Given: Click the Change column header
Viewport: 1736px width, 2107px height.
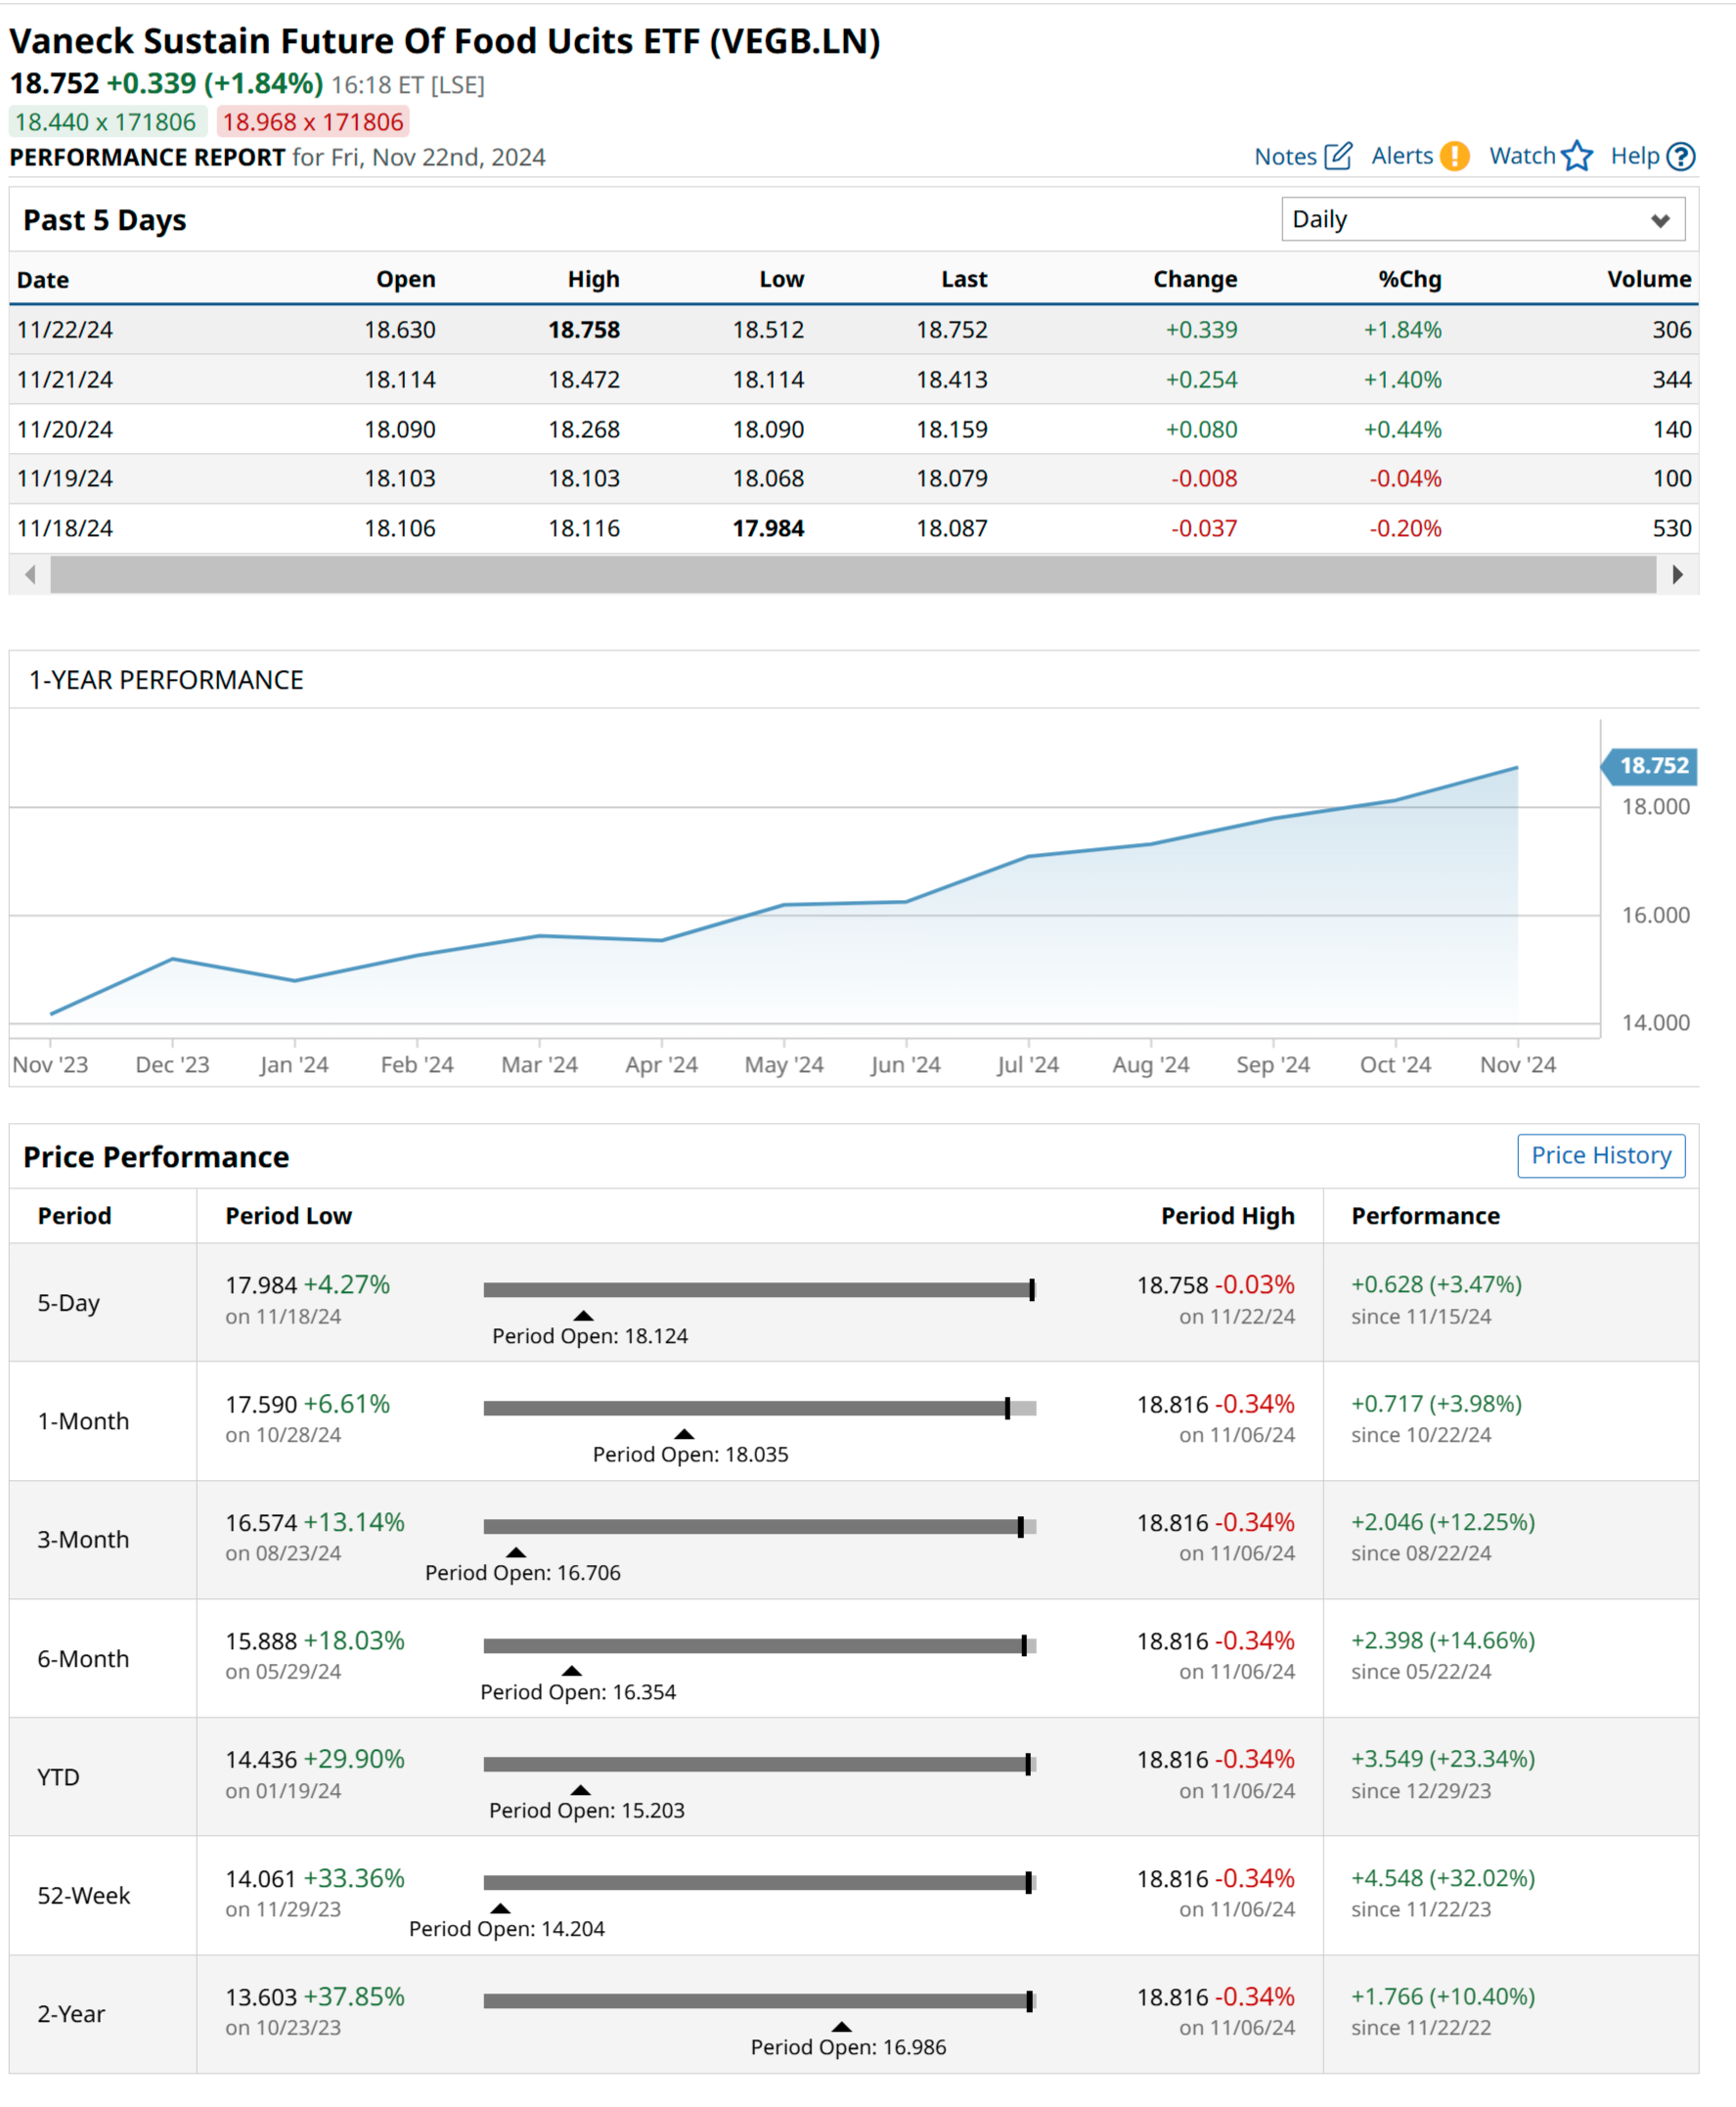Looking at the screenshot, I should point(1195,279).
